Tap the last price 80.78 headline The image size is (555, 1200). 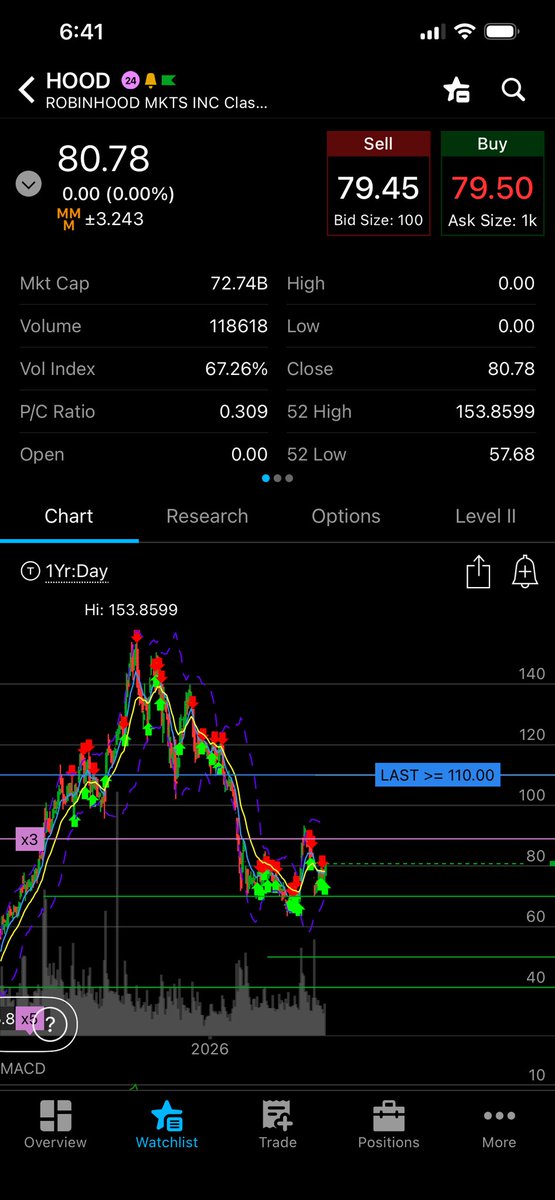click(103, 159)
